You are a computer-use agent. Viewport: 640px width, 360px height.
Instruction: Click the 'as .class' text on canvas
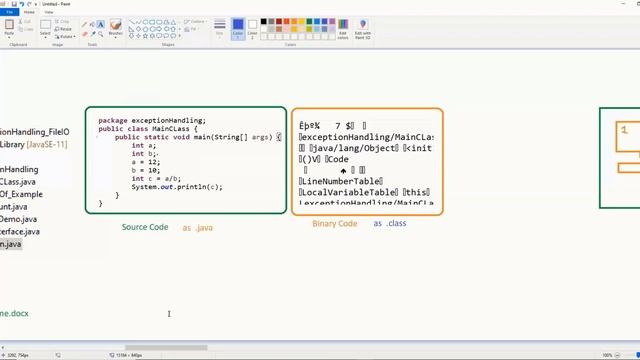pos(390,223)
